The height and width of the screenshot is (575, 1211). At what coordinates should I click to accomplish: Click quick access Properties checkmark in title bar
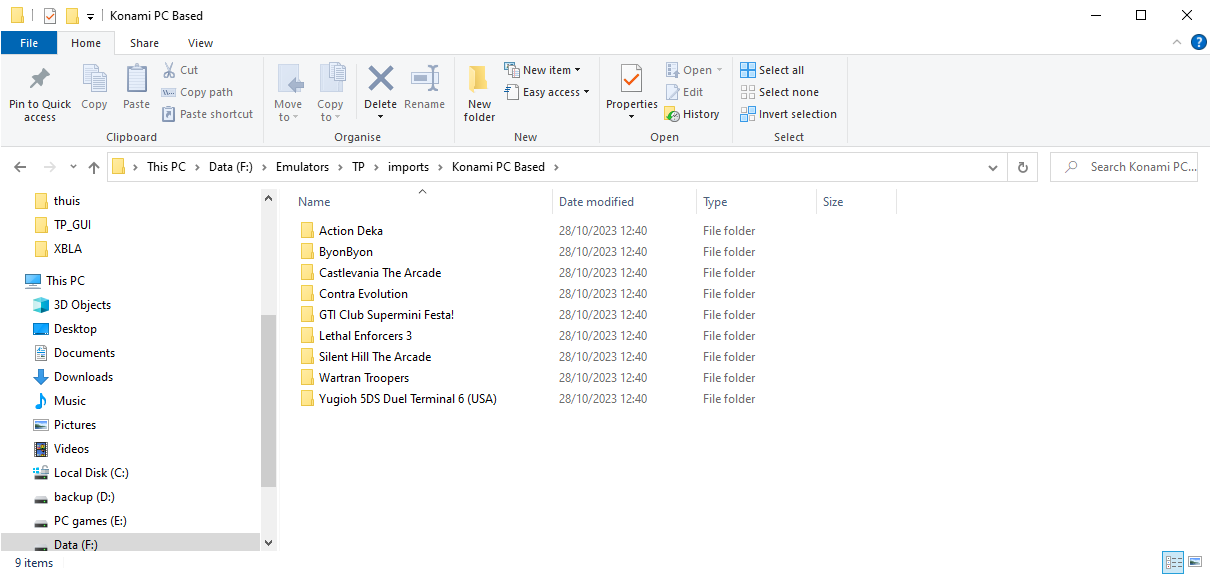50,16
